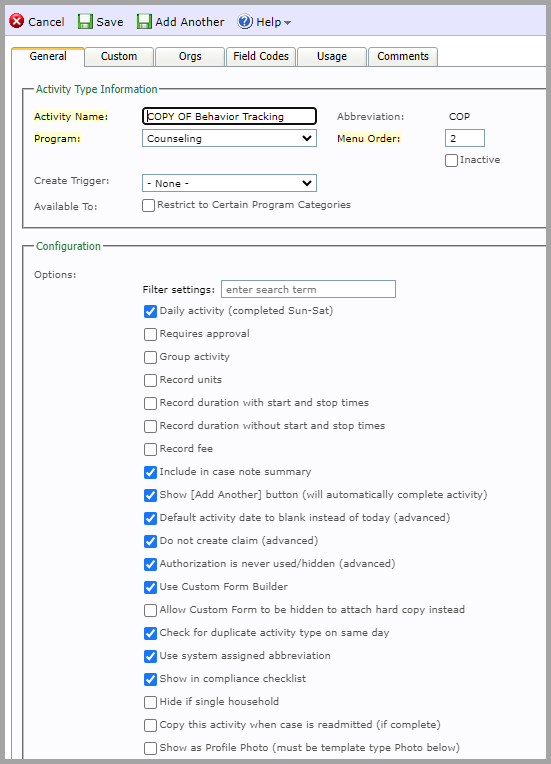
Task: Open the Program dropdown showing Counseling
Action: point(229,138)
